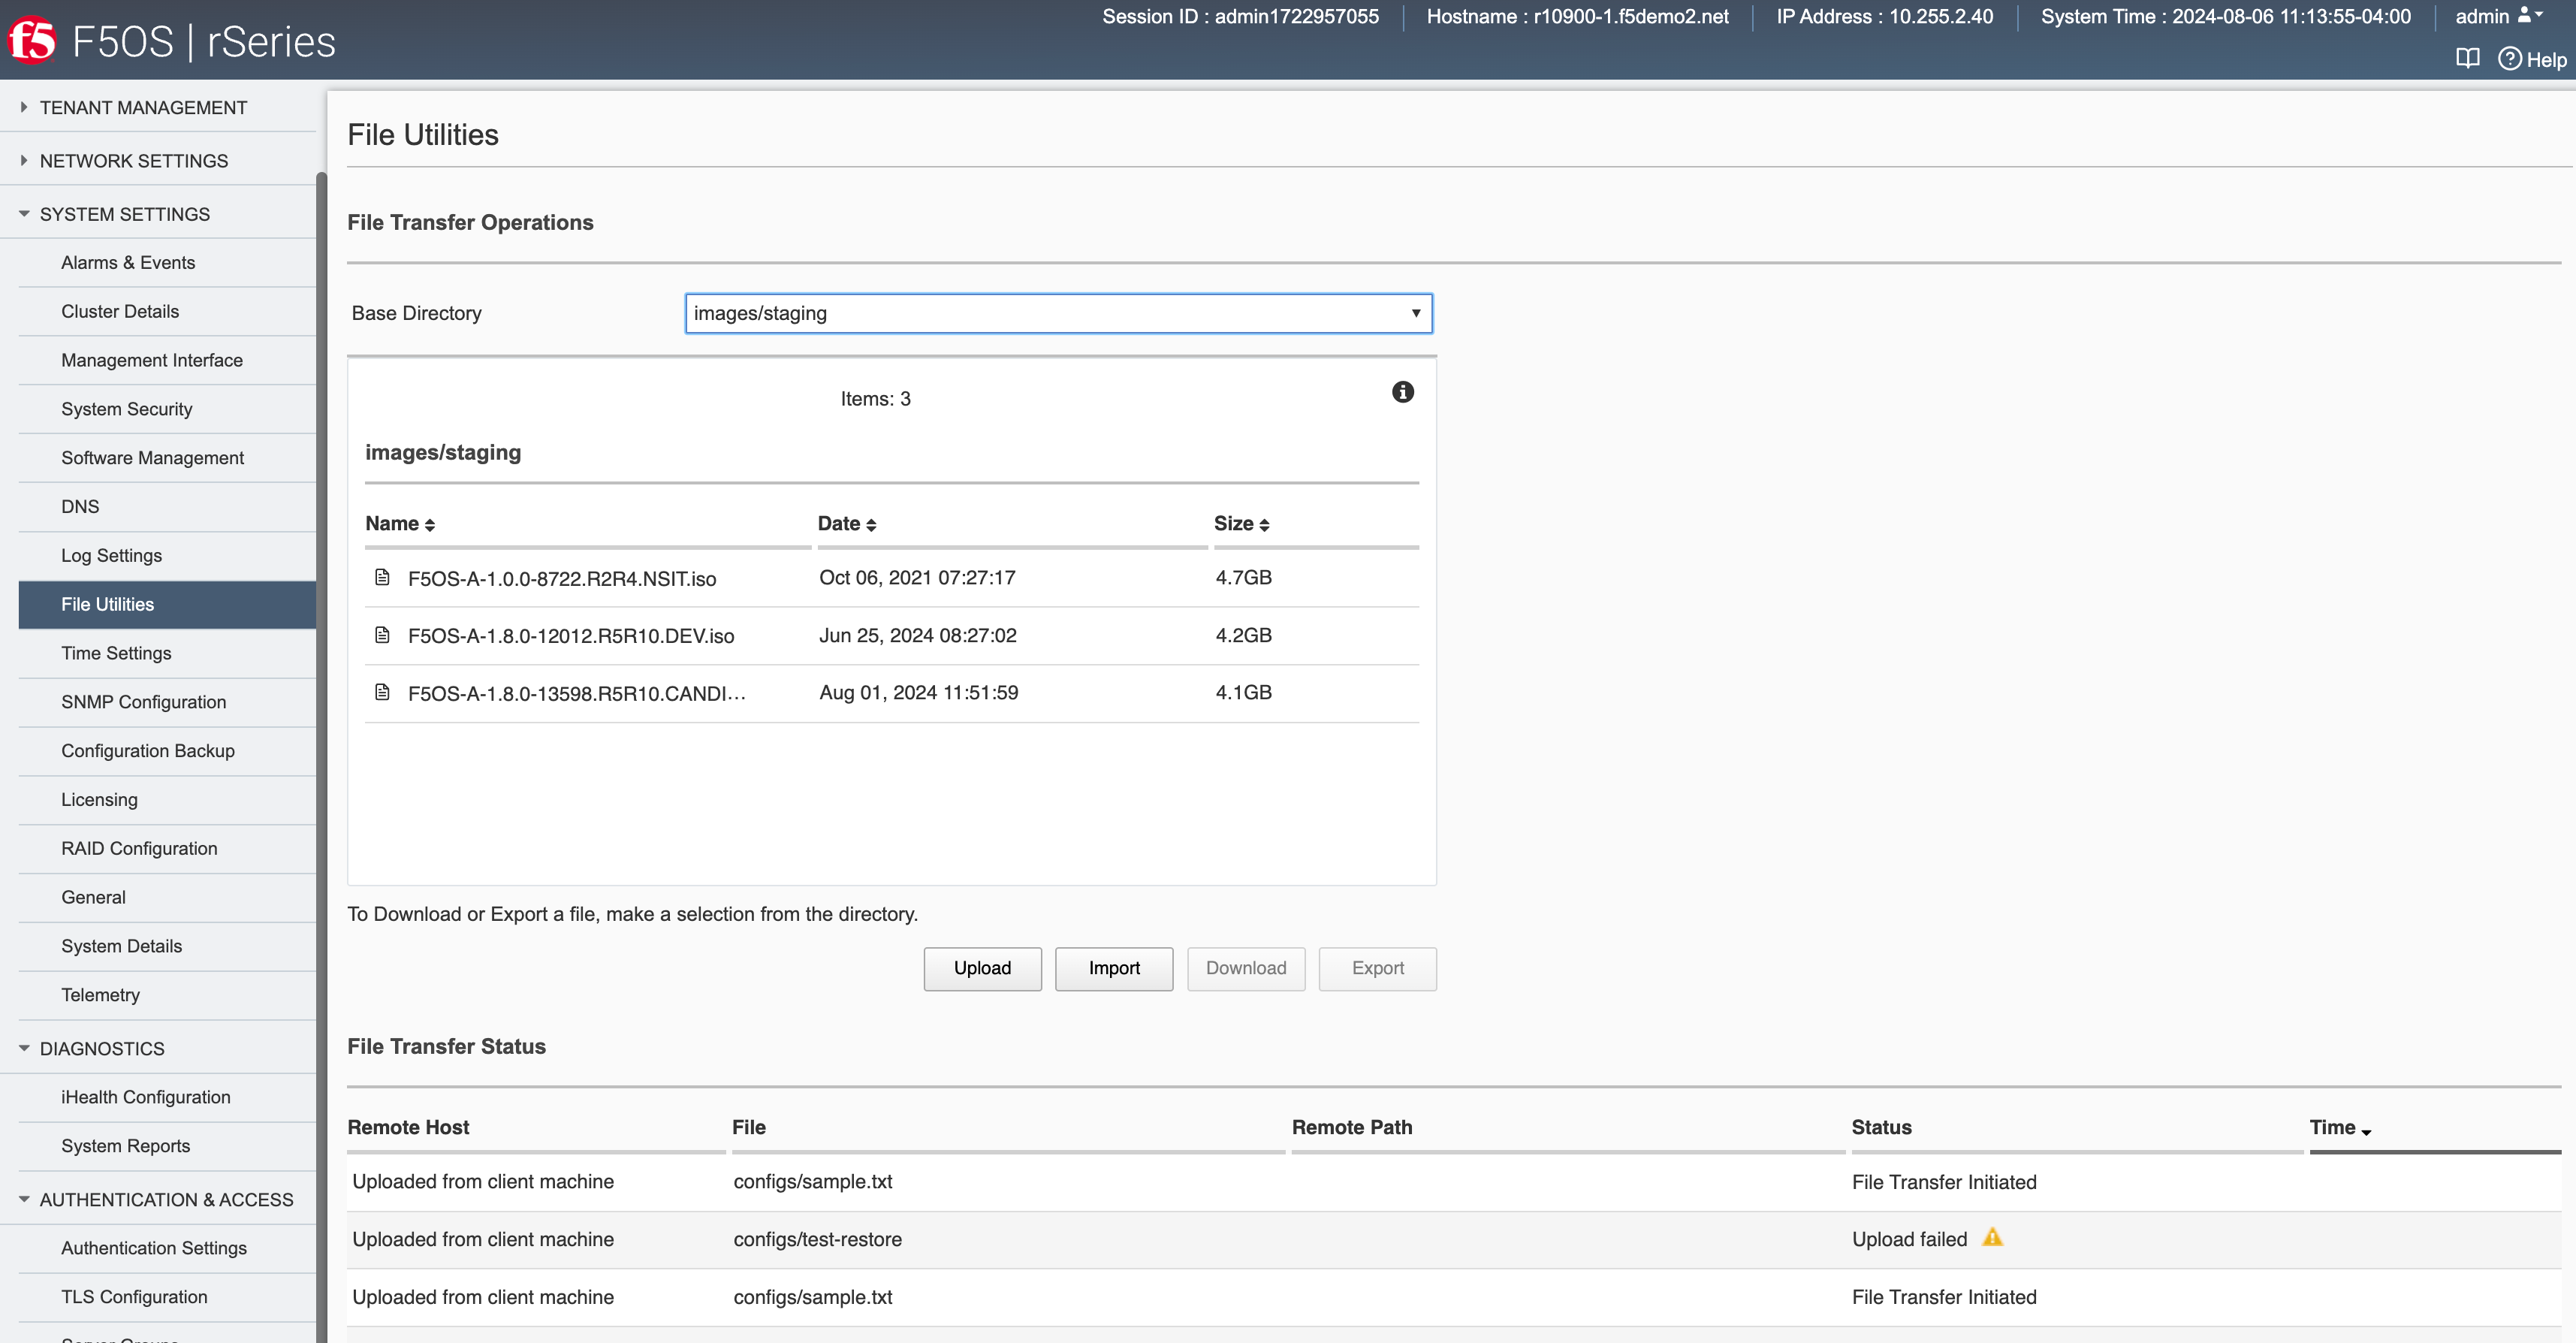Screen dimensions: 2576x1343
Task: Click the Export button
Action: click(1377, 968)
